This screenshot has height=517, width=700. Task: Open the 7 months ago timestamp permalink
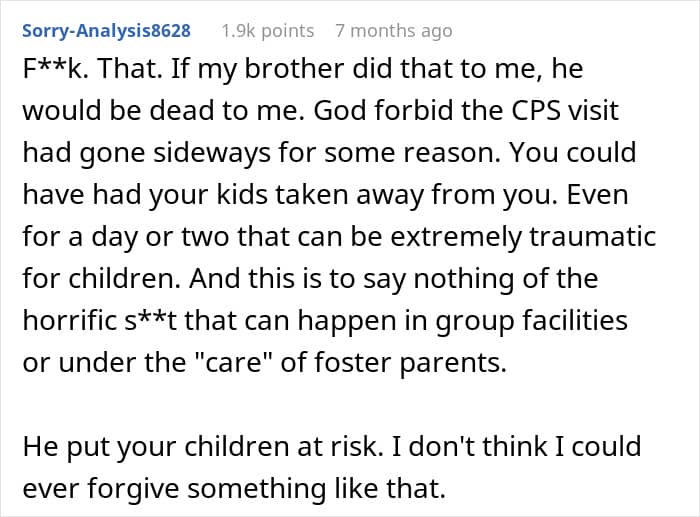coord(394,31)
